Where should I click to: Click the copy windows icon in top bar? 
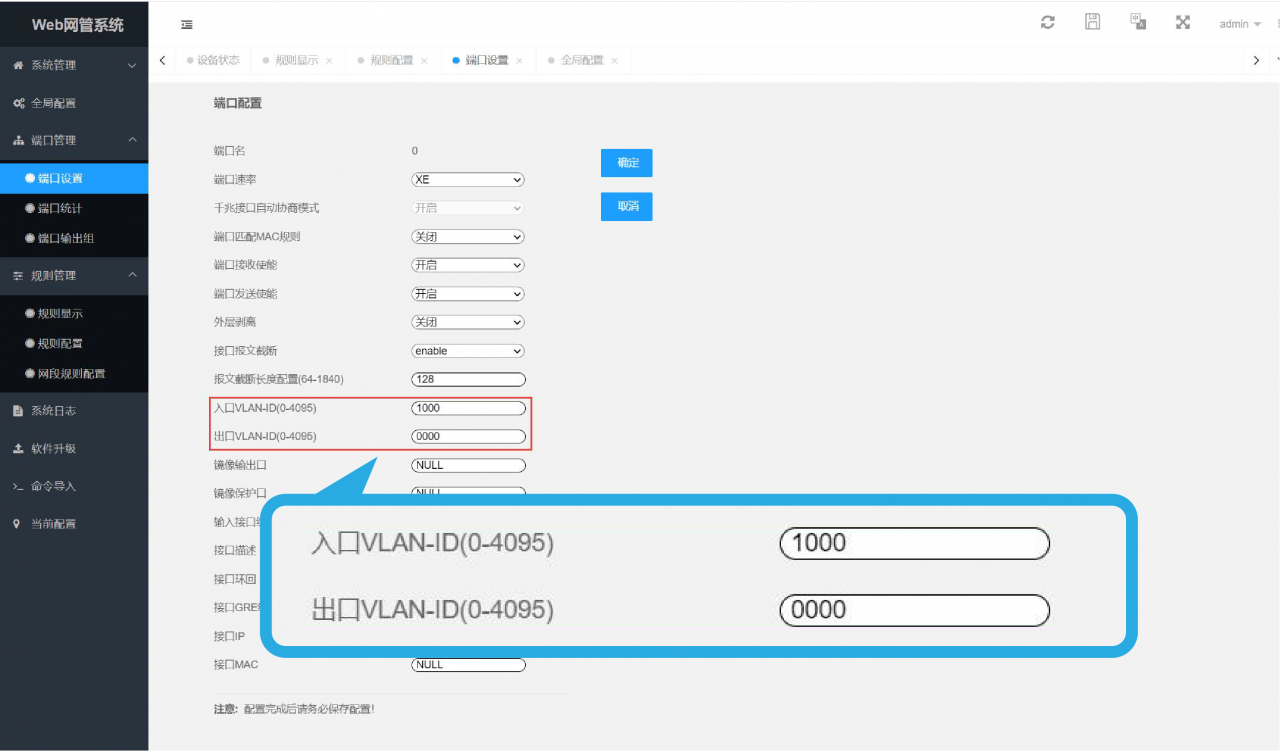coord(1138,22)
